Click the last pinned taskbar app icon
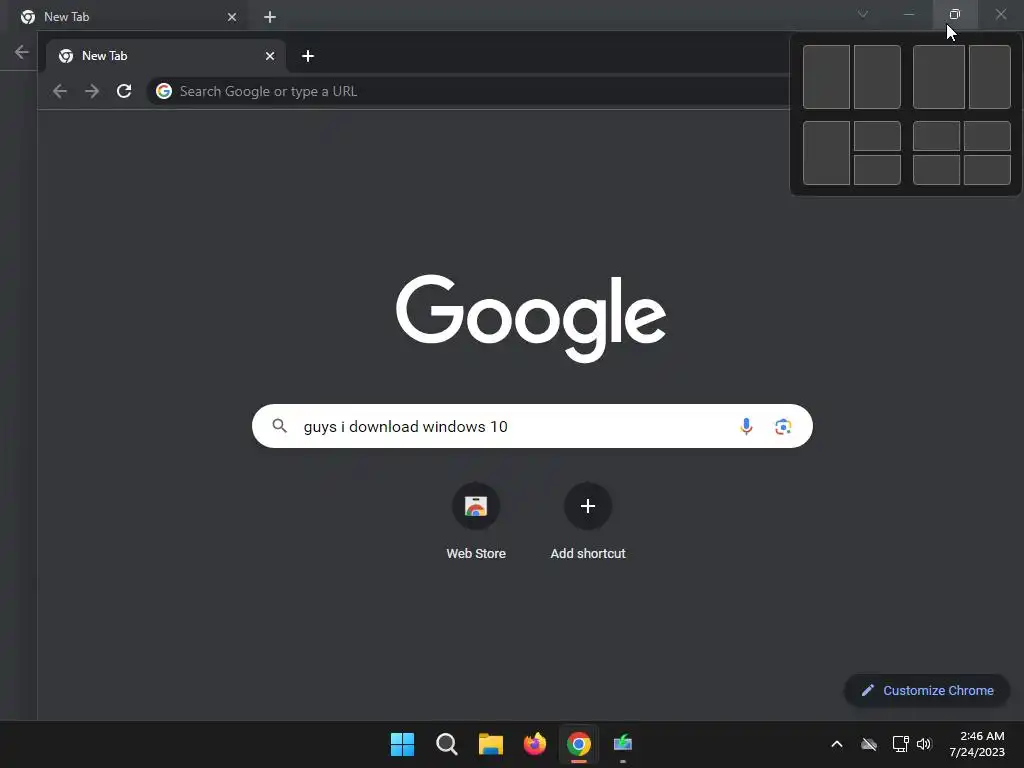The height and width of the screenshot is (768, 1024). tap(623, 744)
